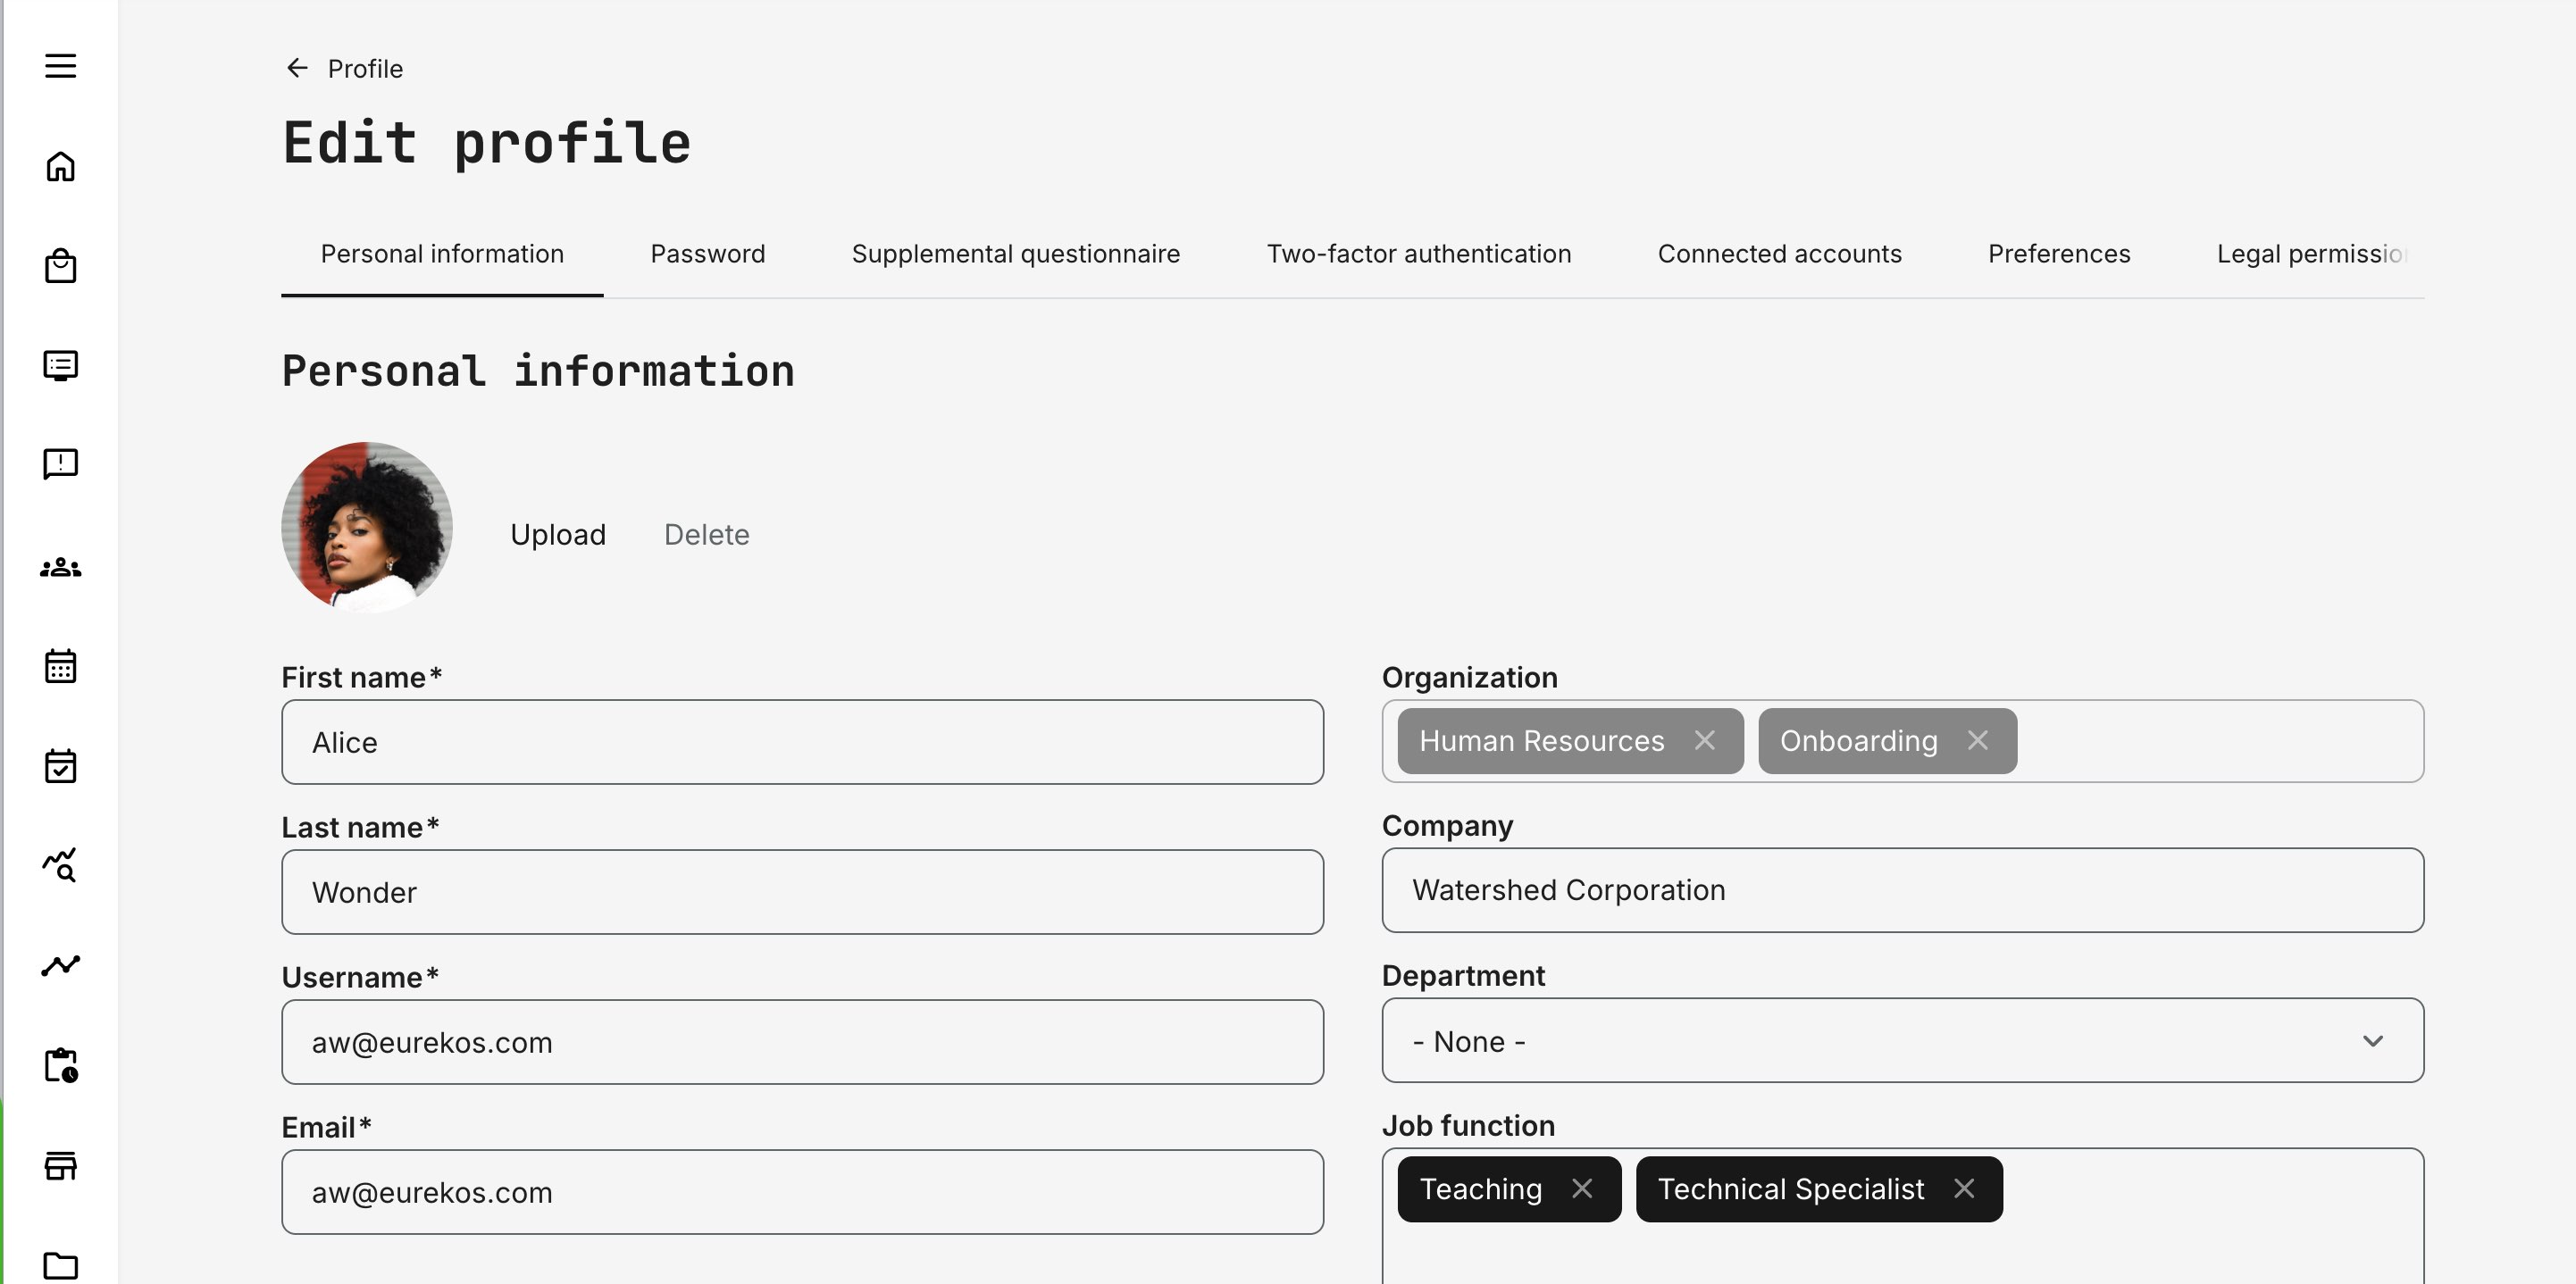Remove the Onboarding organization tag

coord(1977,740)
